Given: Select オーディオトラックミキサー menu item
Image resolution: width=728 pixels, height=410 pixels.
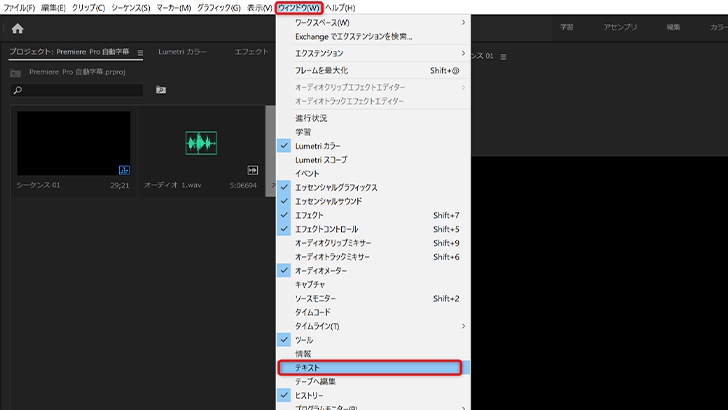Looking at the screenshot, I should pos(373,257).
